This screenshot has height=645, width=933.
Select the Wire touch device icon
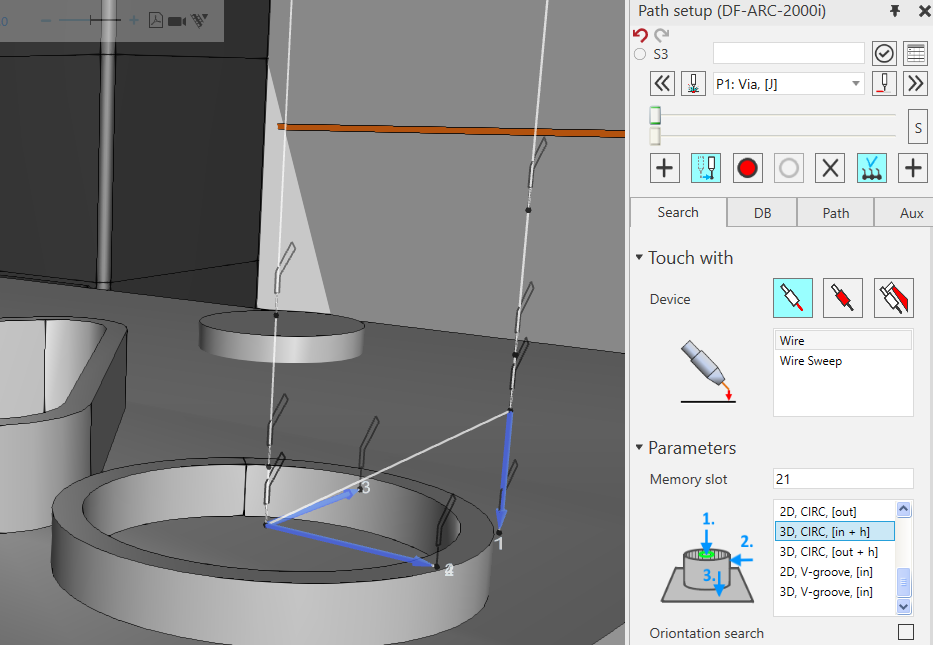coord(793,298)
